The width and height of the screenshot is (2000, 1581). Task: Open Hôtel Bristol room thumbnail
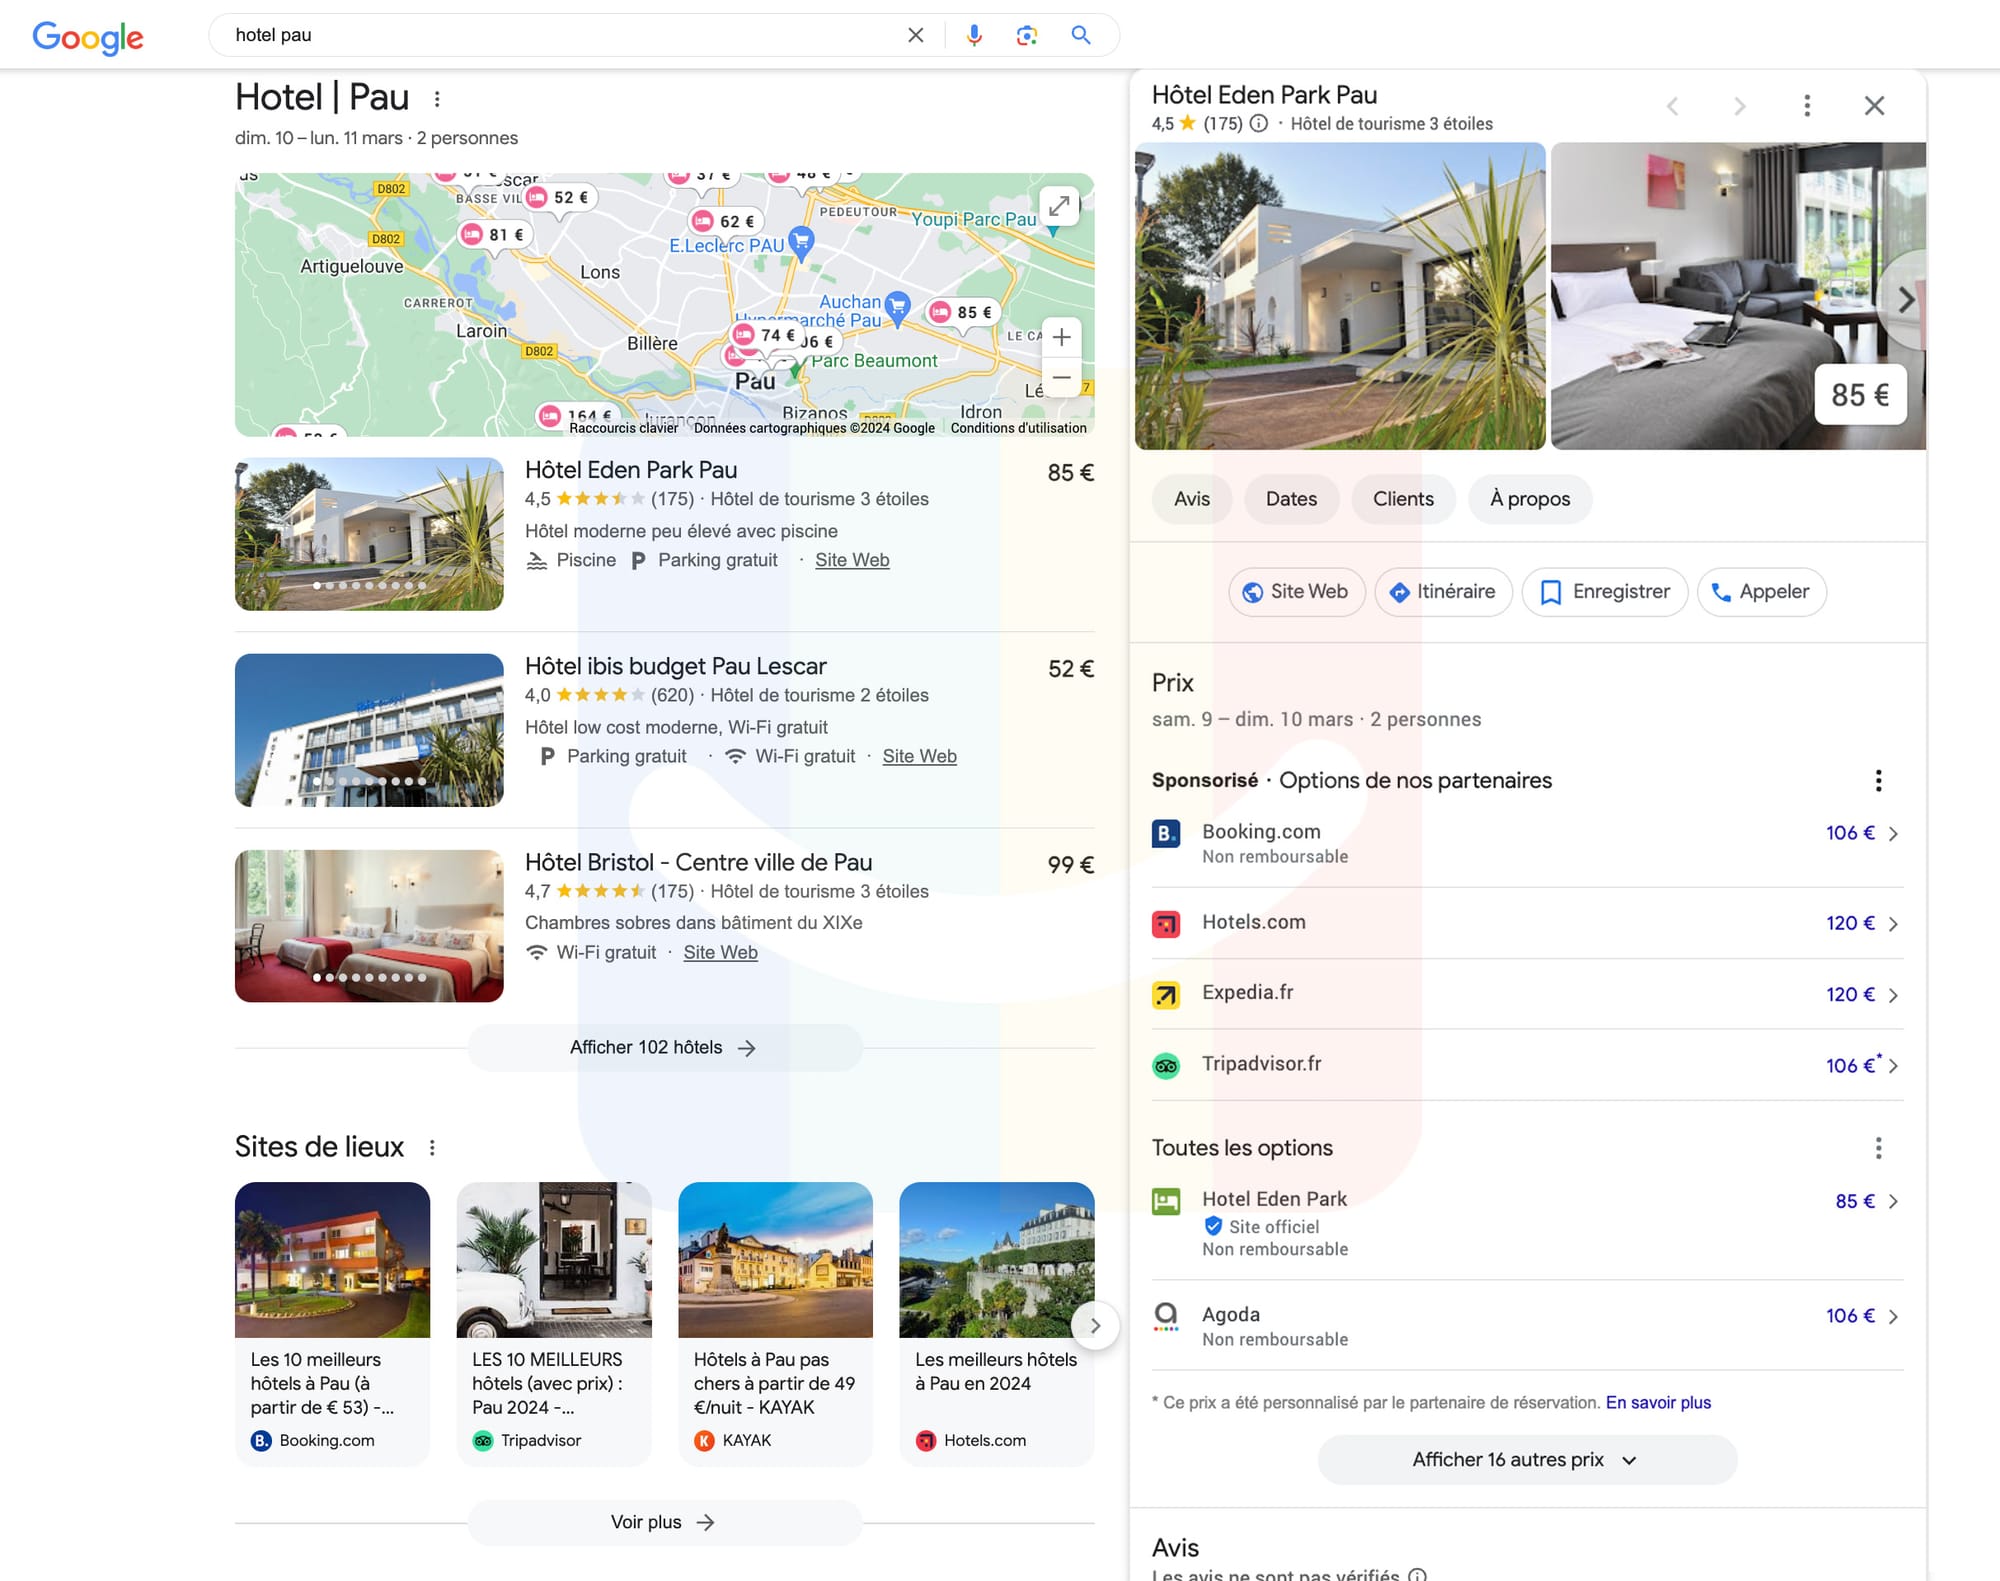pos(369,926)
